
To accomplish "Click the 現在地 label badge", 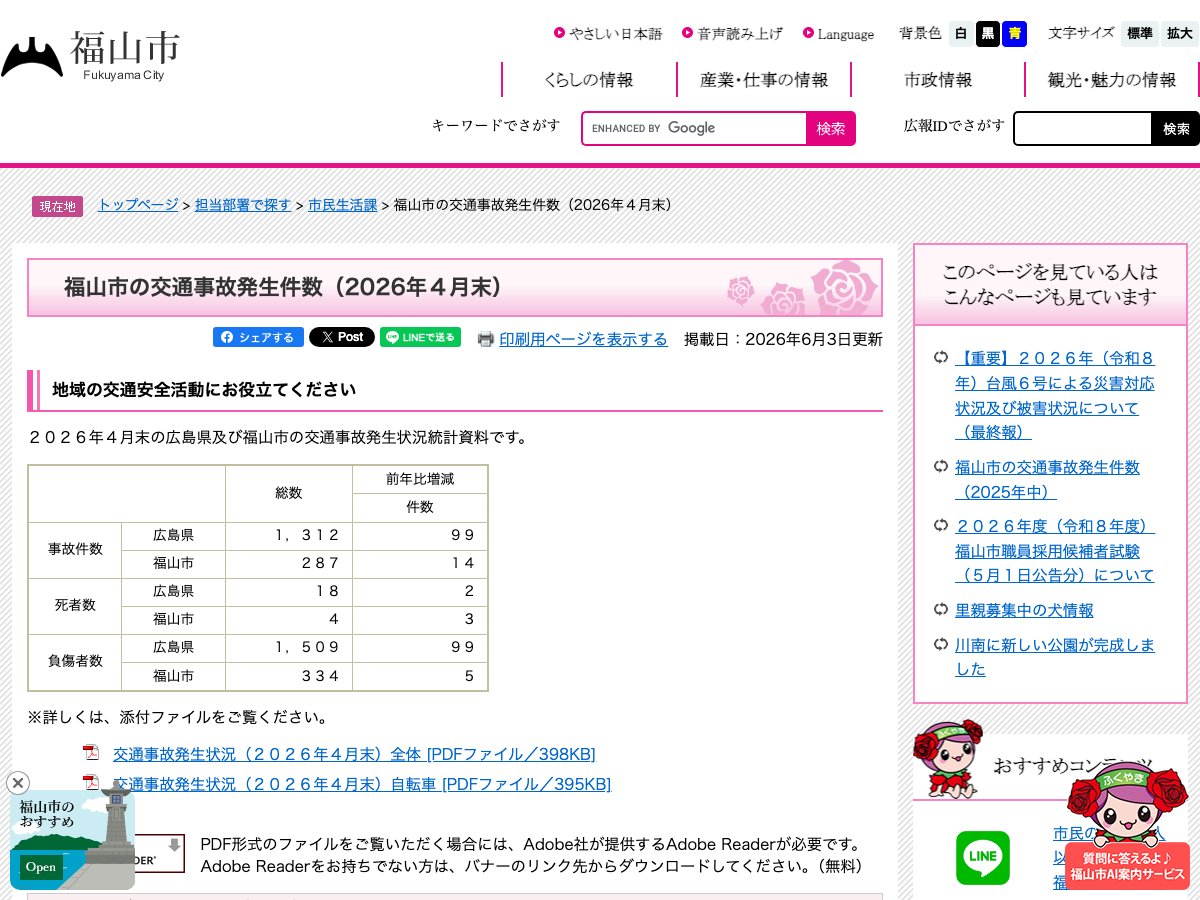I will tap(57, 206).
